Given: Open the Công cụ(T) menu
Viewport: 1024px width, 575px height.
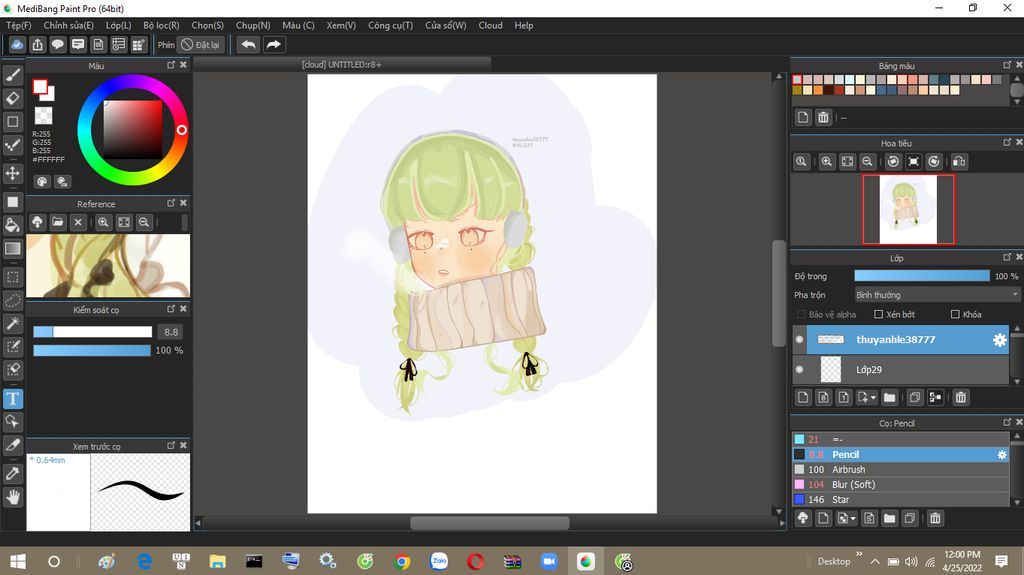Looking at the screenshot, I should [391, 25].
